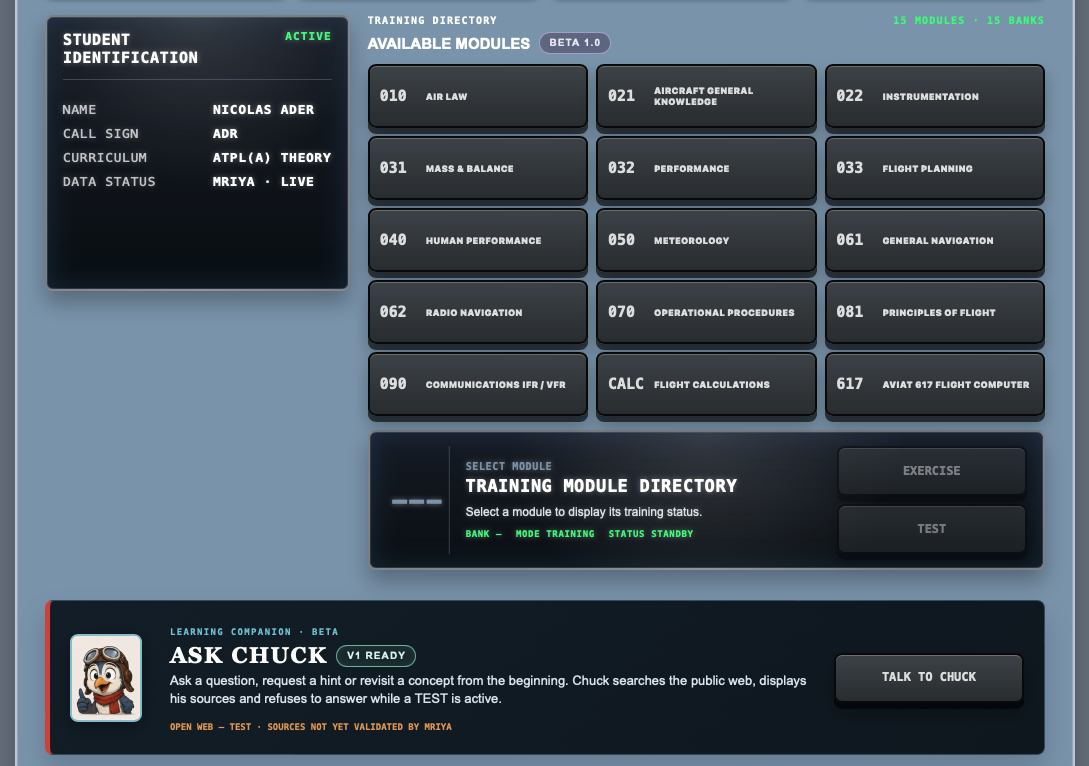This screenshot has width=1089, height=766.
Task: Open the 022 Instrumentation module
Action: [x=935, y=96]
